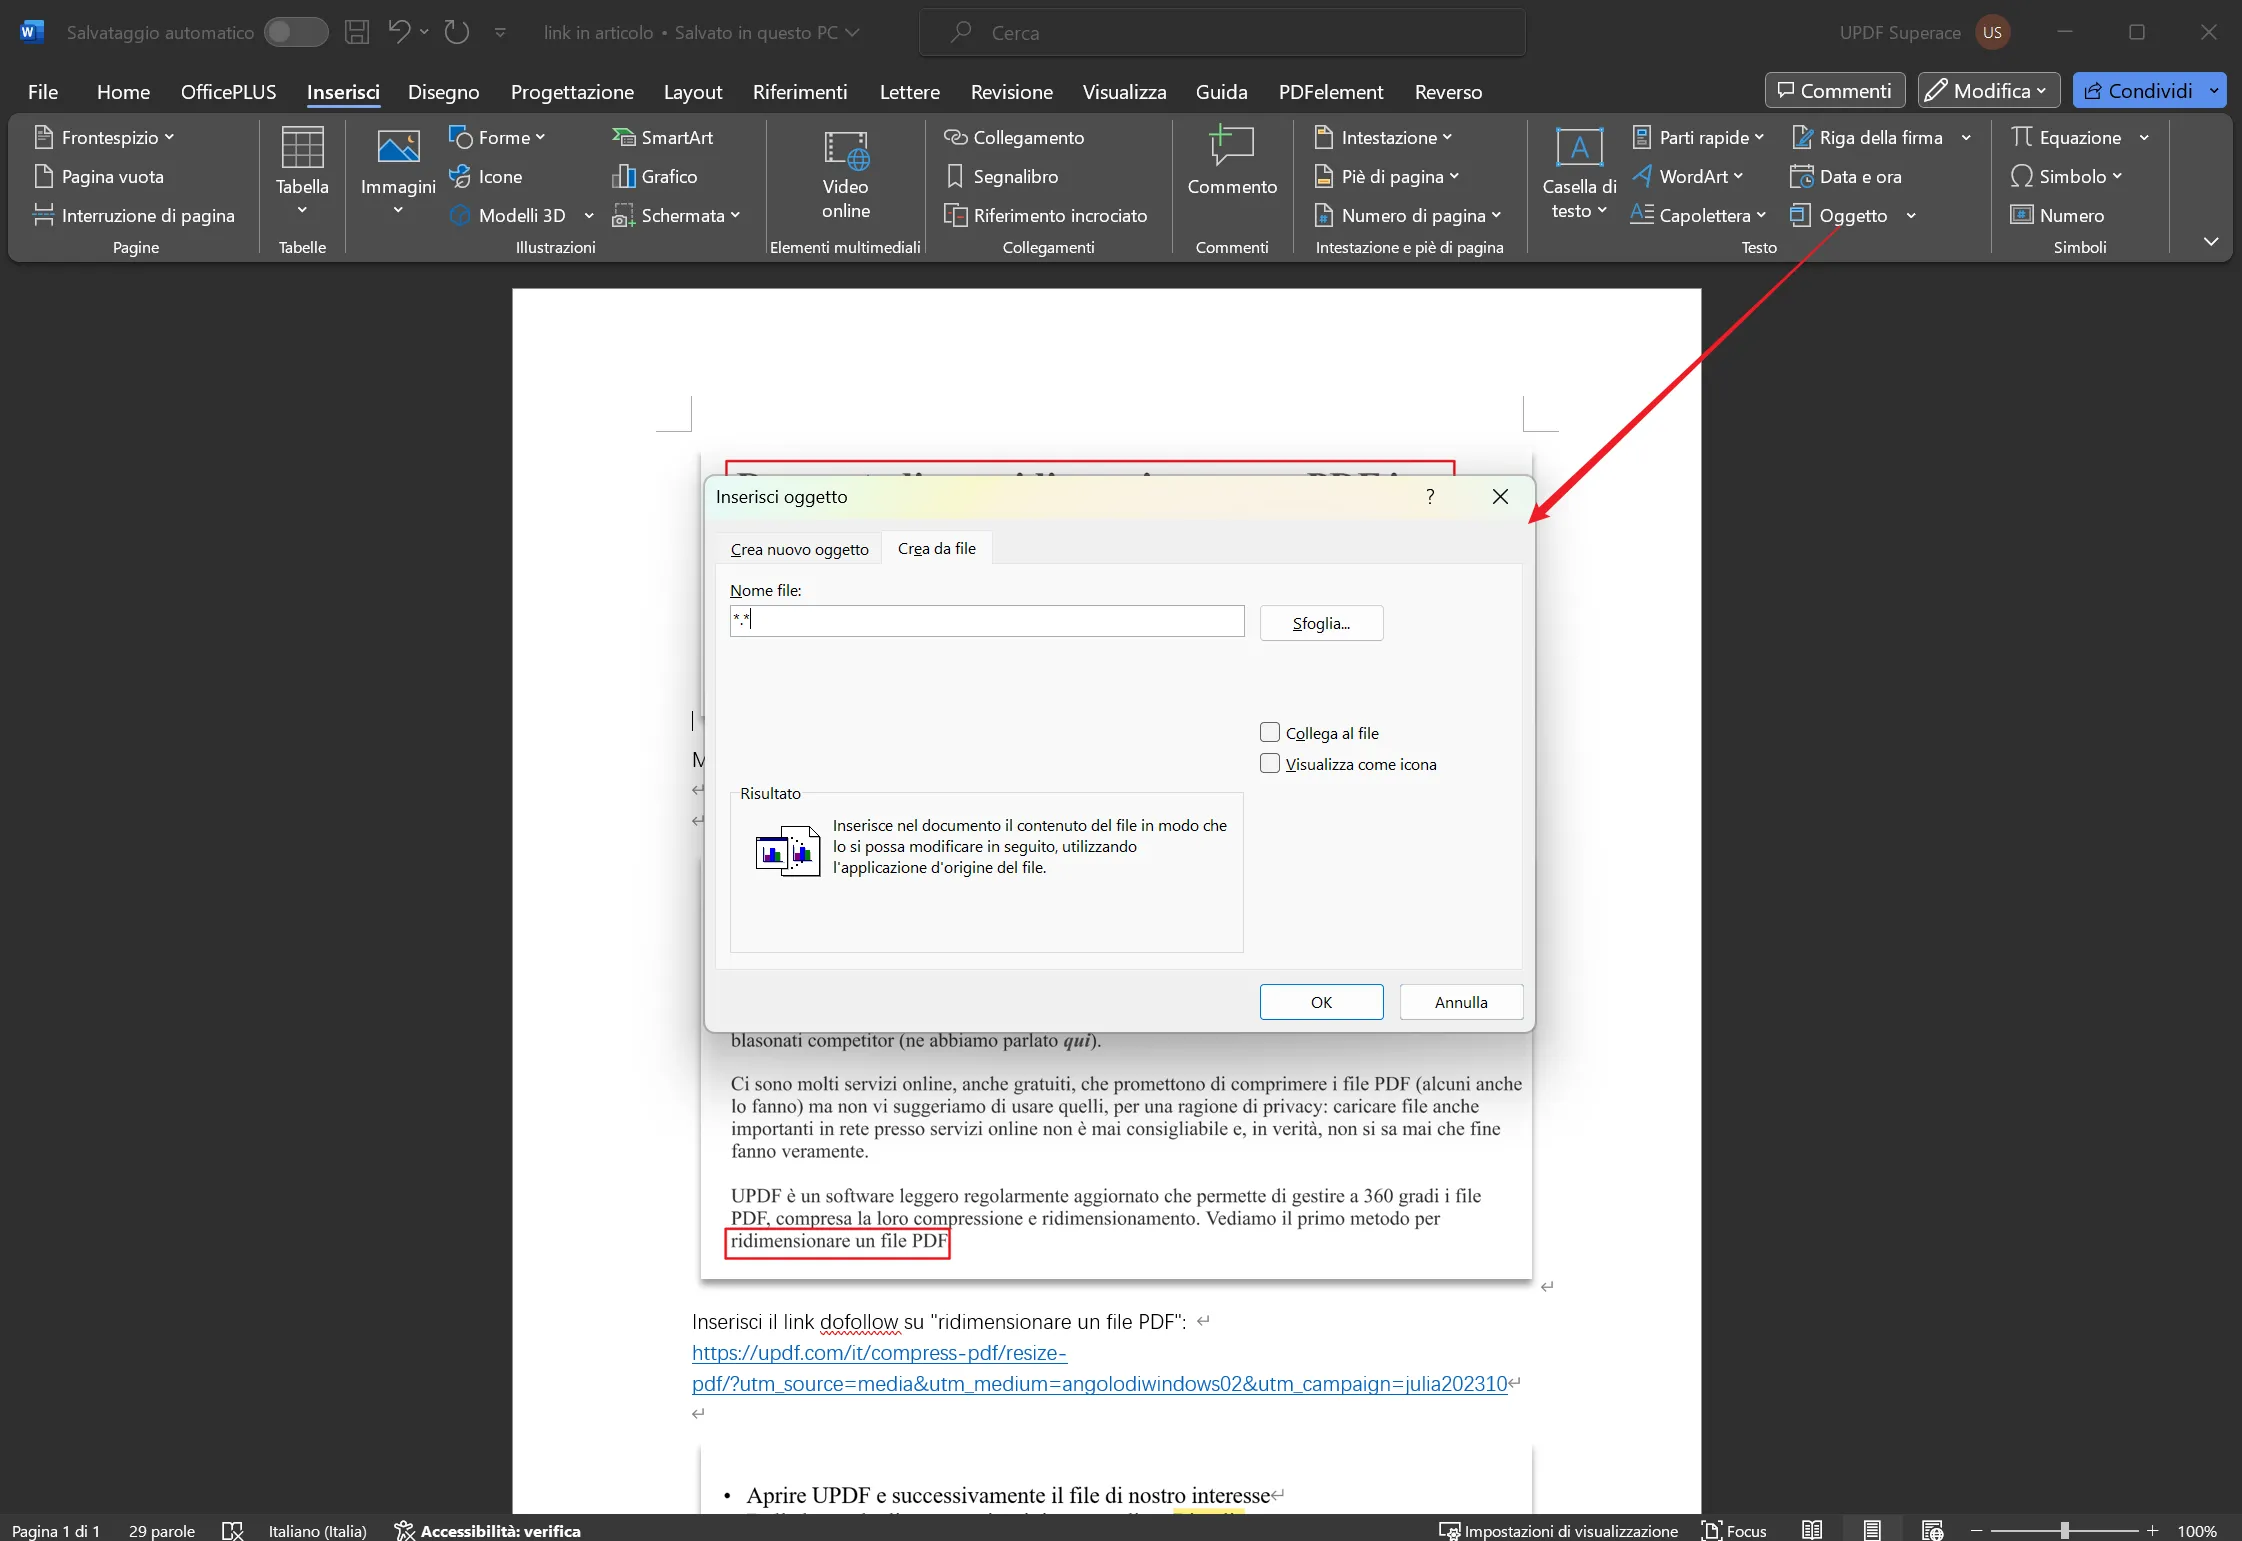Viewport: 2242px width, 1541px height.
Task: Insert Riferimento incrociato cross-reference
Action: pyautogui.click(x=1046, y=215)
